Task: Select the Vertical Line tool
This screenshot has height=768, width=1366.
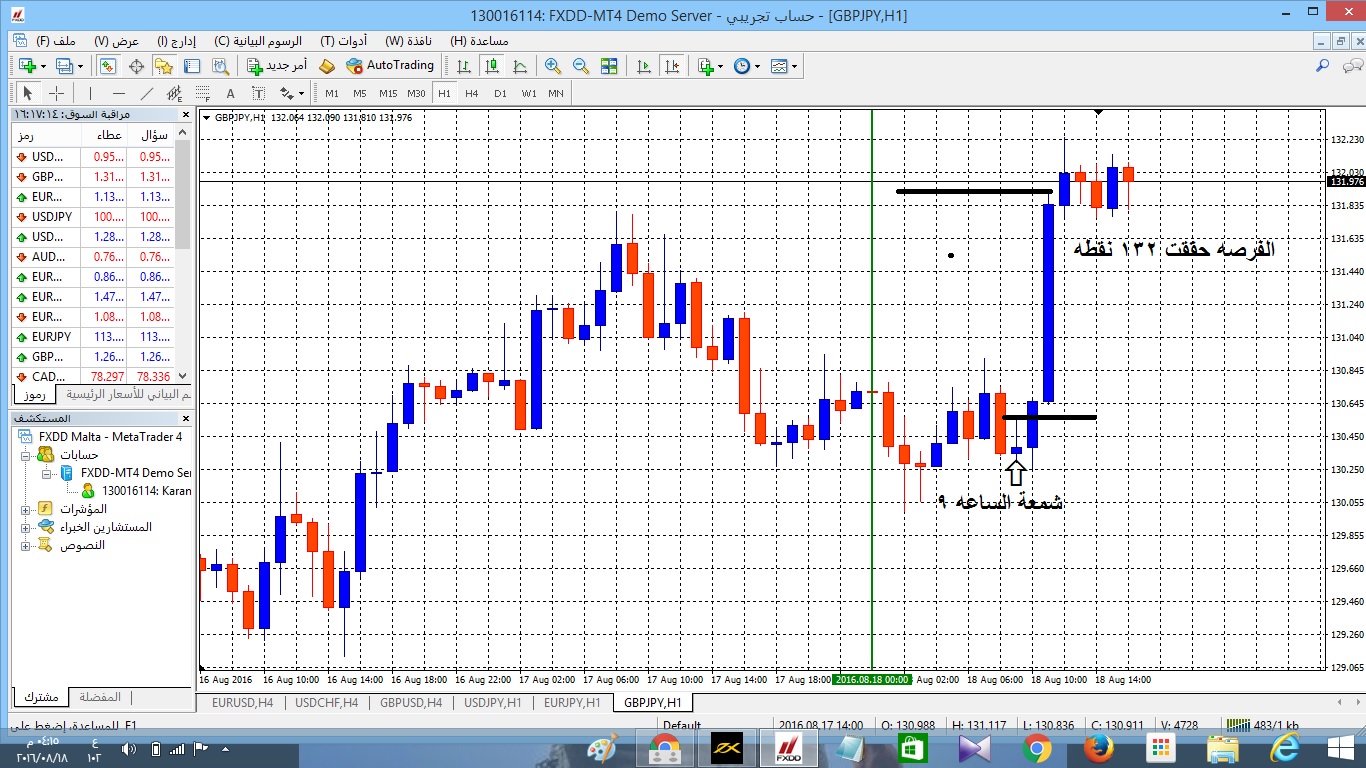Action: pos(91,93)
